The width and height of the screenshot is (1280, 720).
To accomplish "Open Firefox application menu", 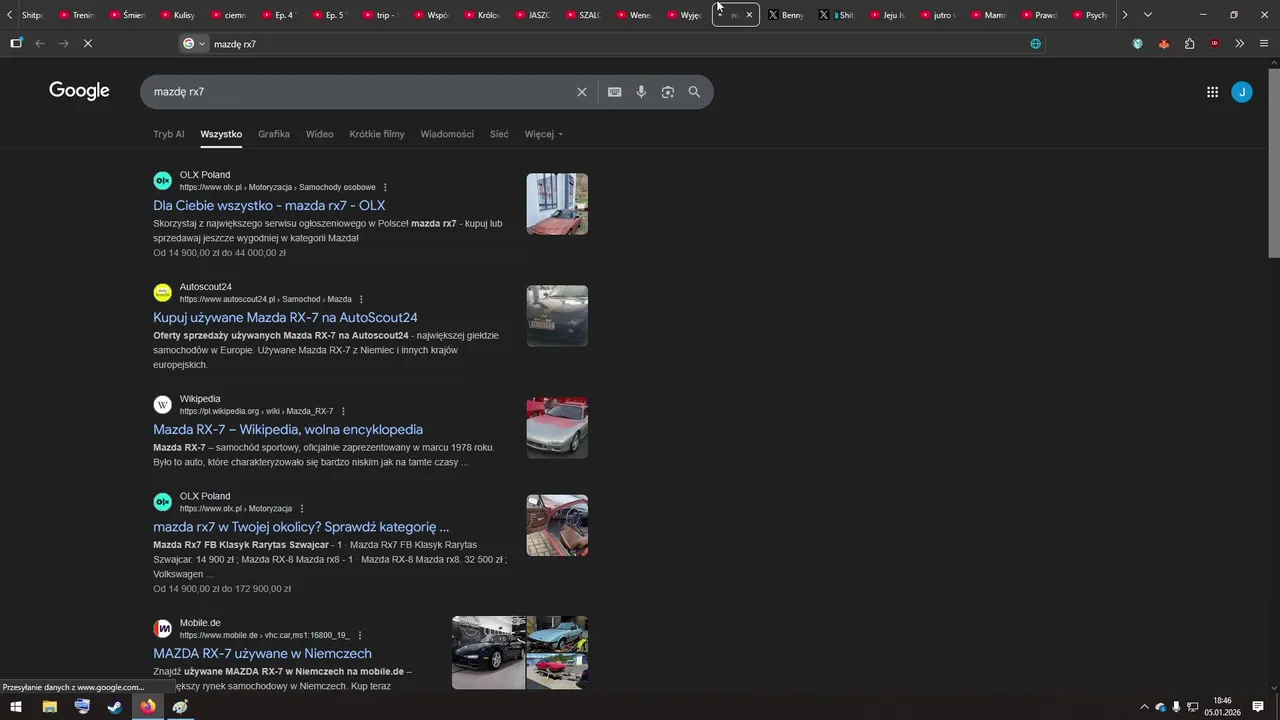I will (1264, 44).
